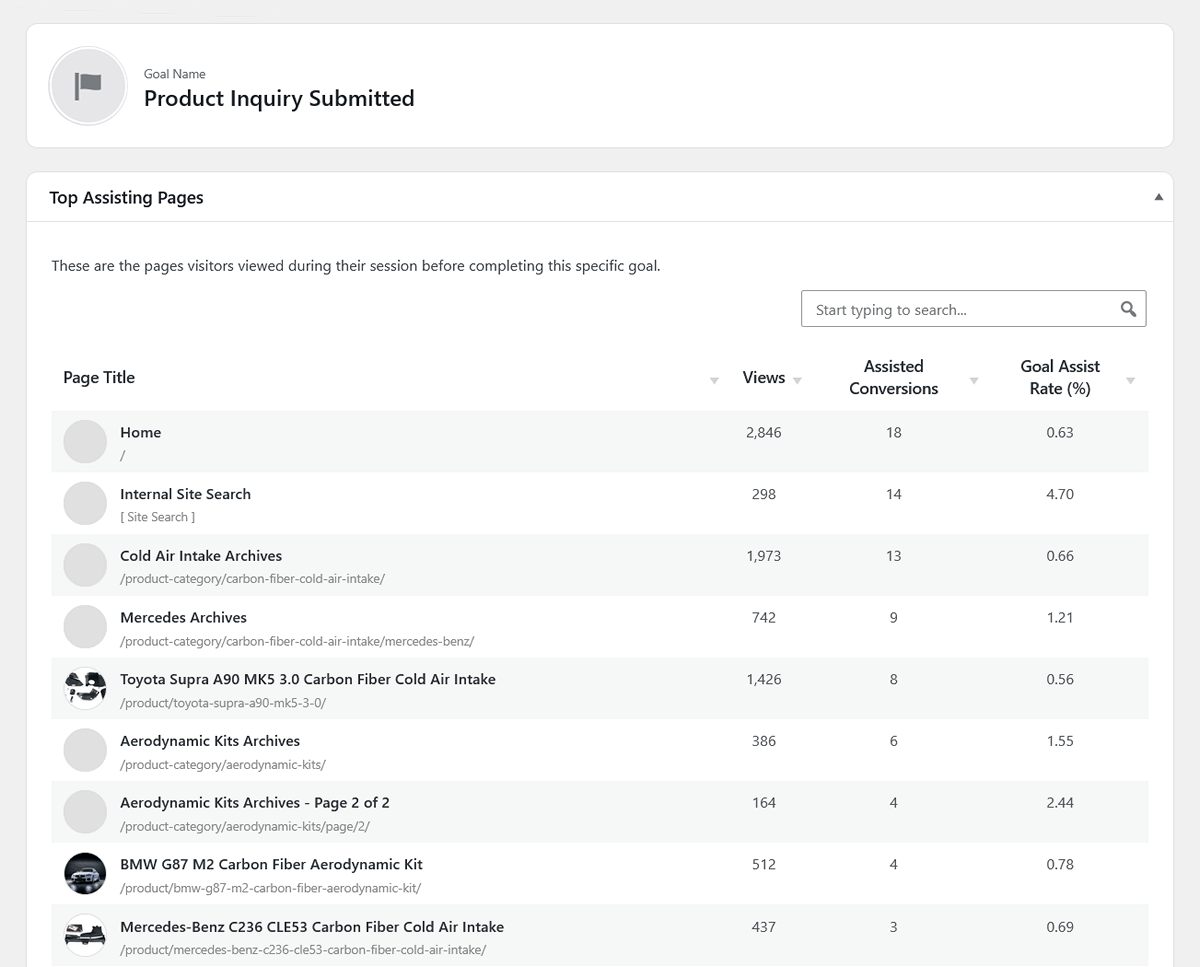Viewport: 1200px width, 967px height.
Task: Select the 2.44 goal assist rate value
Action: [1060, 803]
